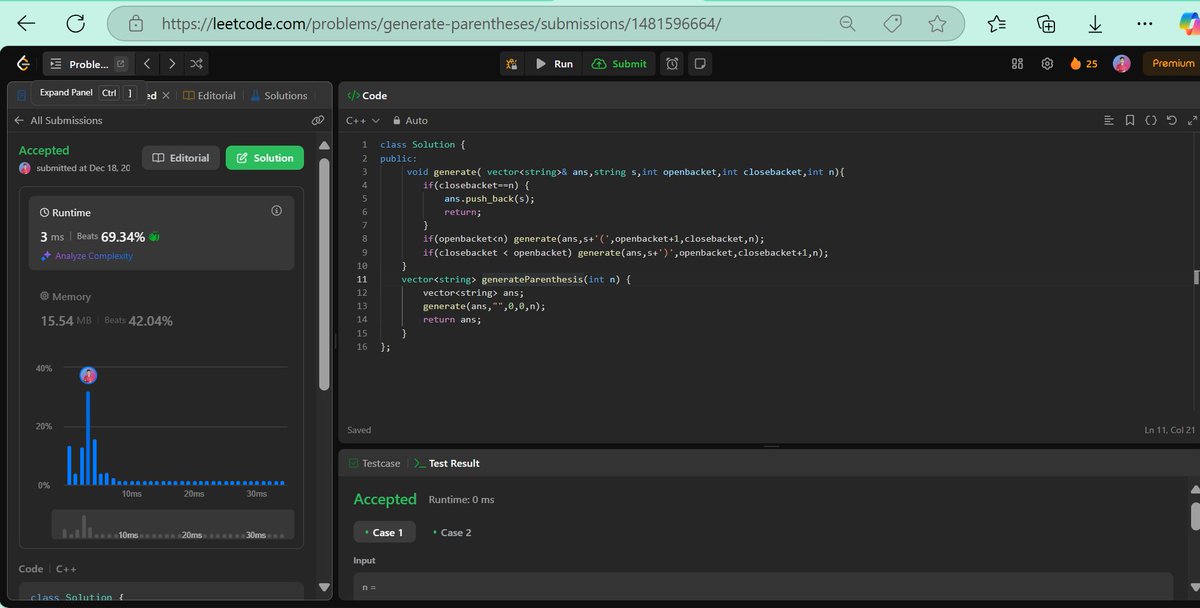Click 'Runtime: 0 ms' text
Image resolution: width=1200 pixels, height=608 pixels.
tap(461, 499)
